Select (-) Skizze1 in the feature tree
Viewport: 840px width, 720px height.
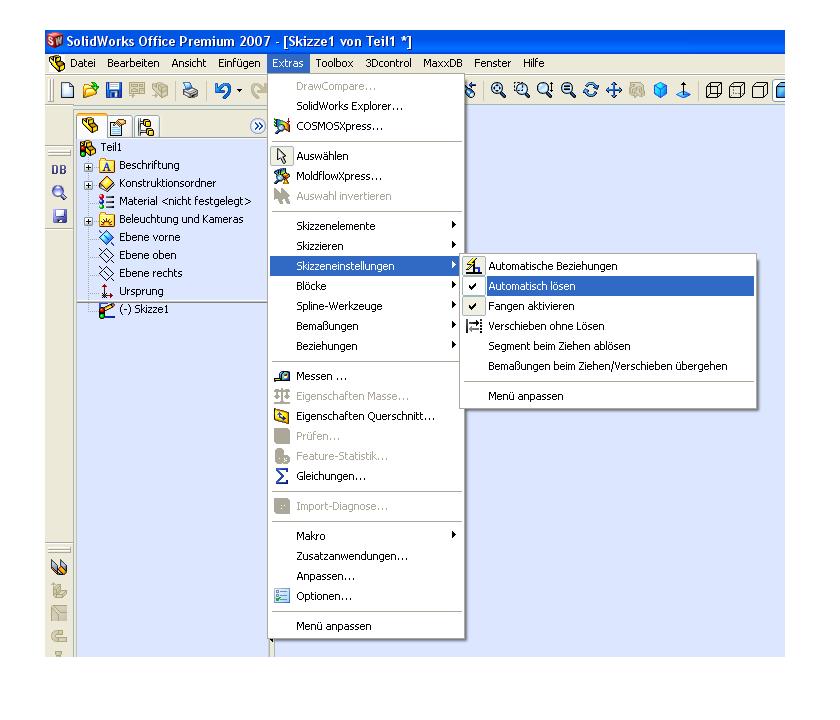pos(144,310)
